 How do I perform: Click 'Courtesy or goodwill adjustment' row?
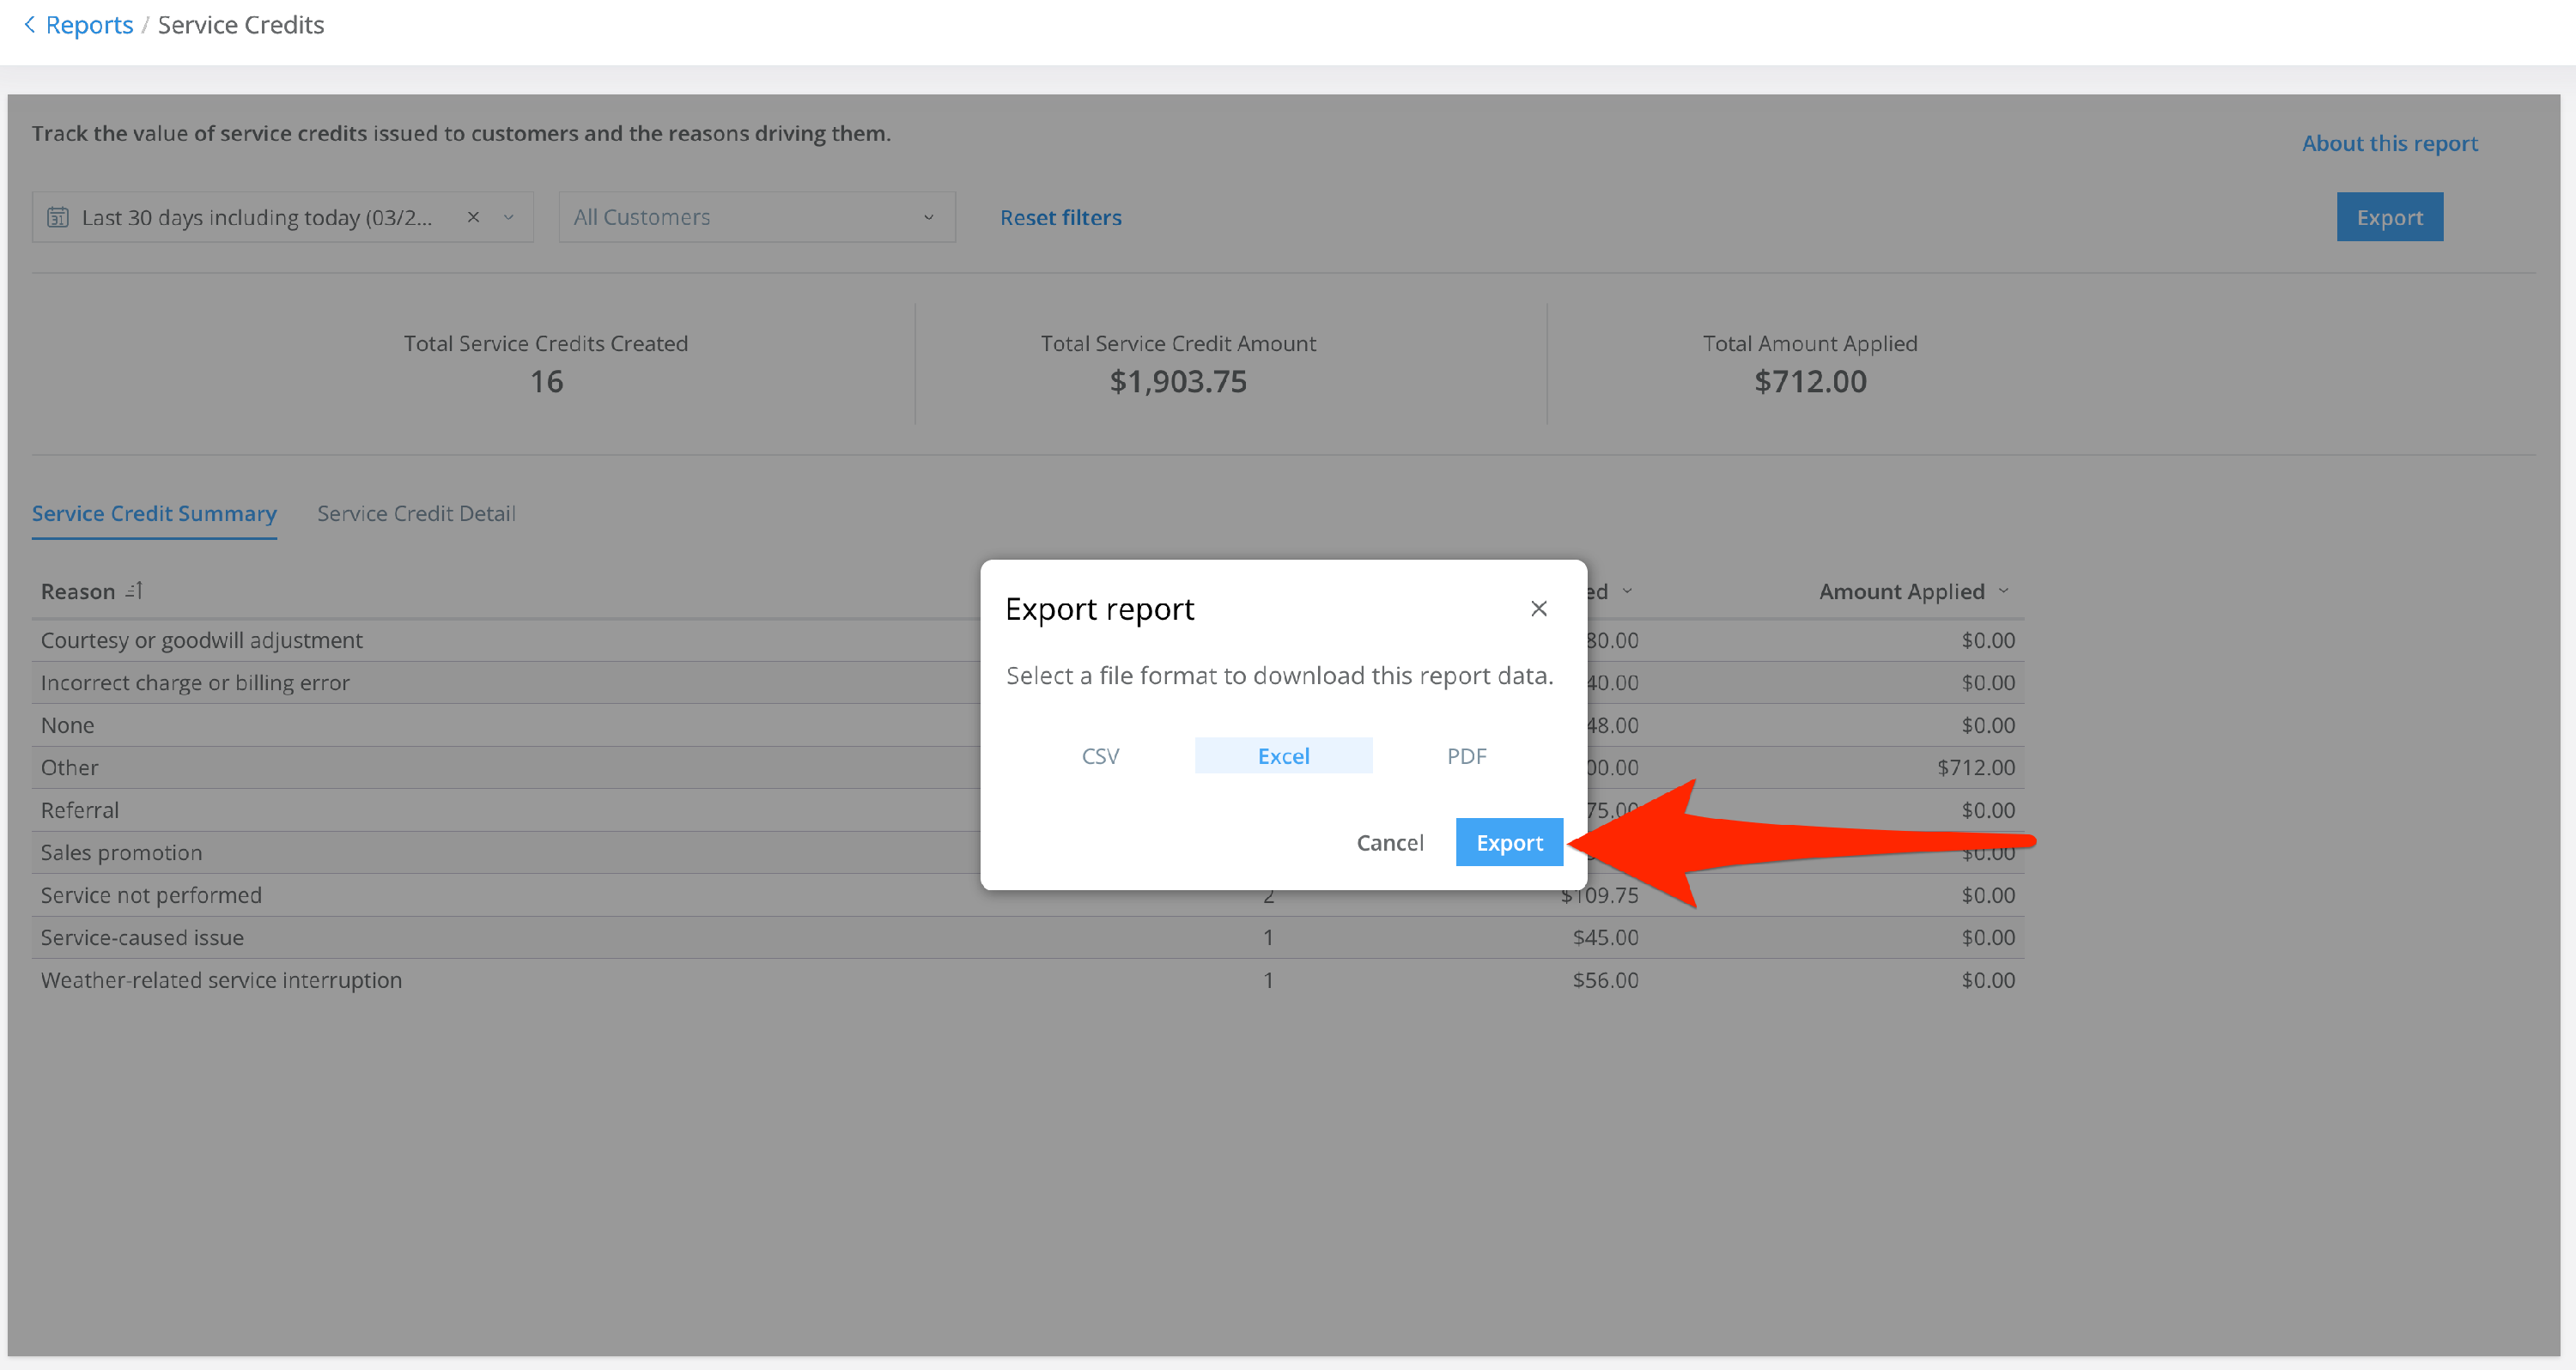click(x=1027, y=640)
